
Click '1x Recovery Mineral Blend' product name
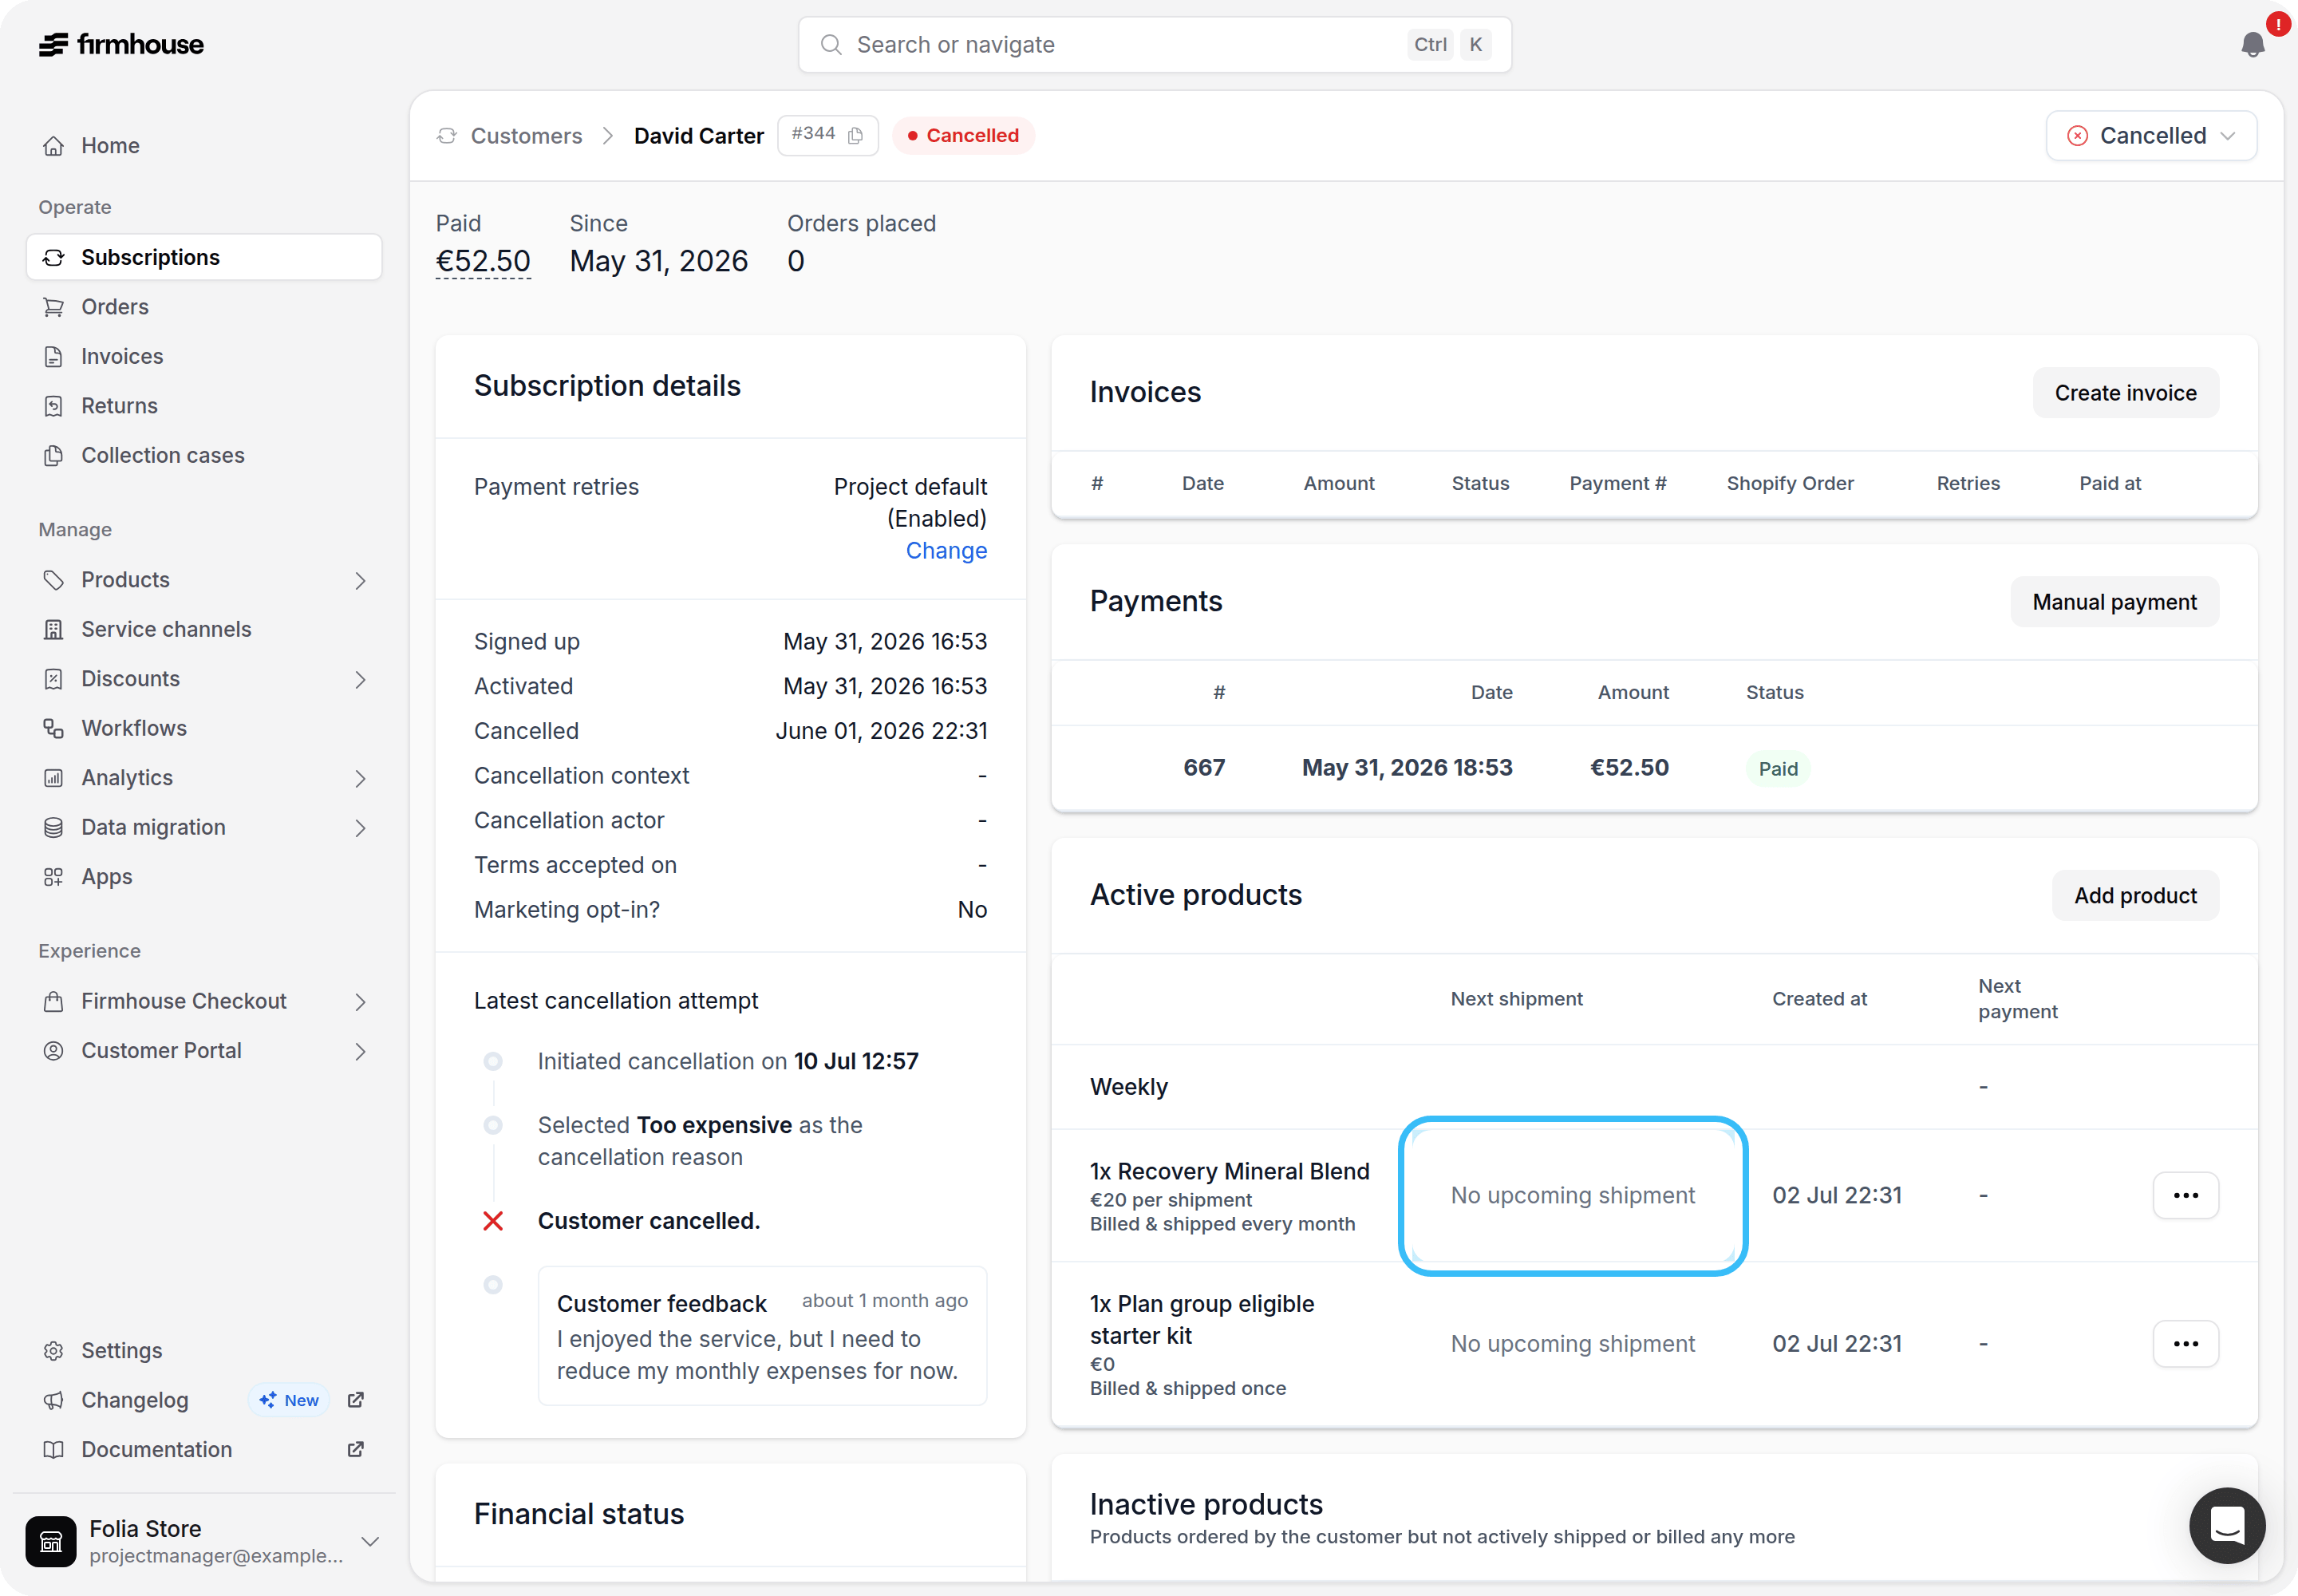click(1229, 1172)
